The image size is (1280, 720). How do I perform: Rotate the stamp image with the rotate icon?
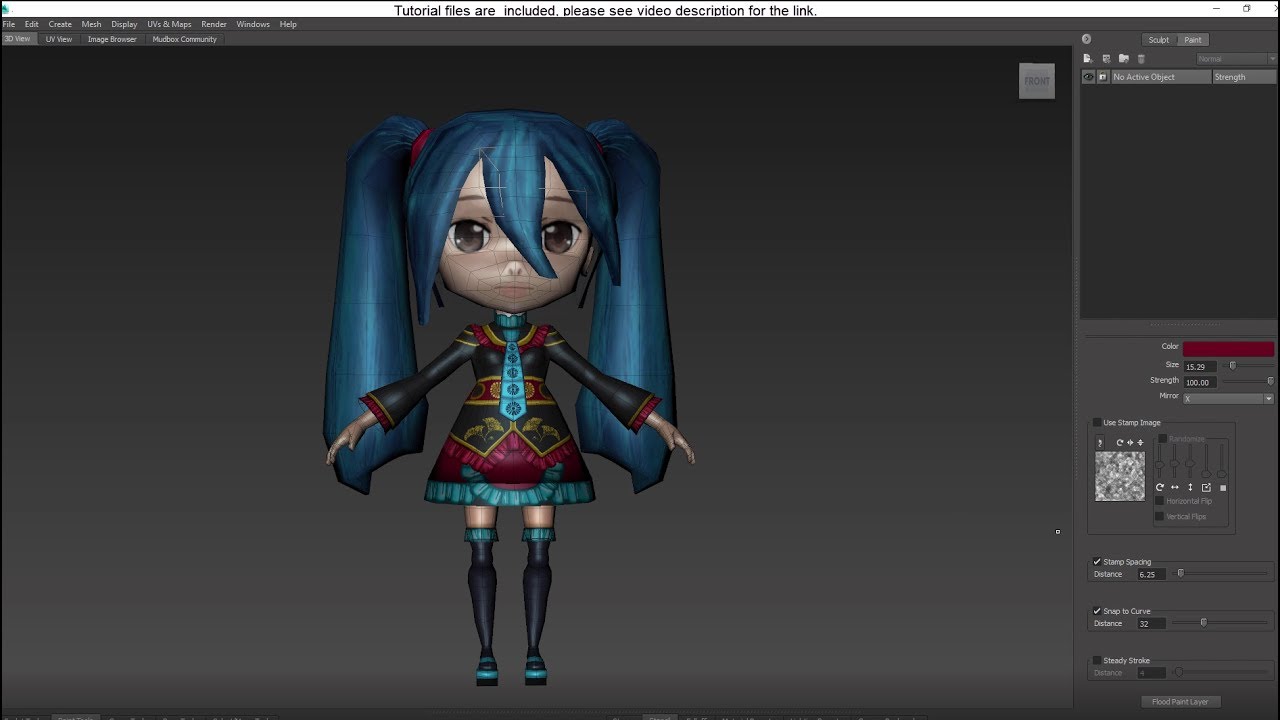tap(1160, 487)
